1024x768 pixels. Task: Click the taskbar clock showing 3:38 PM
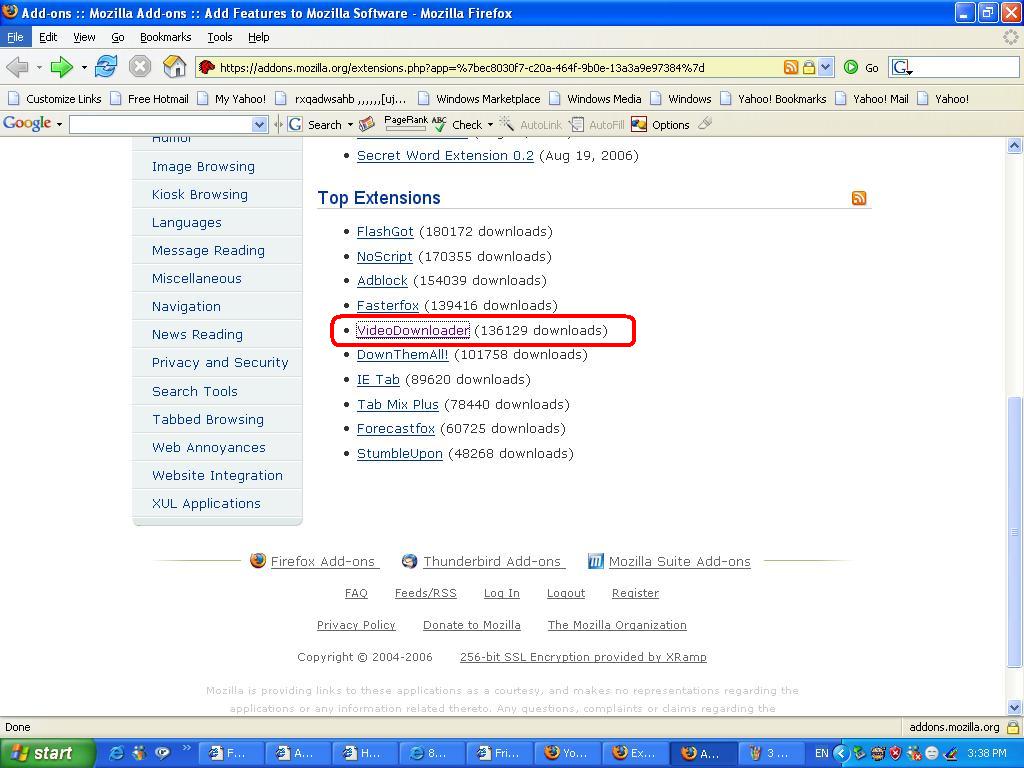(x=987, y=753)
